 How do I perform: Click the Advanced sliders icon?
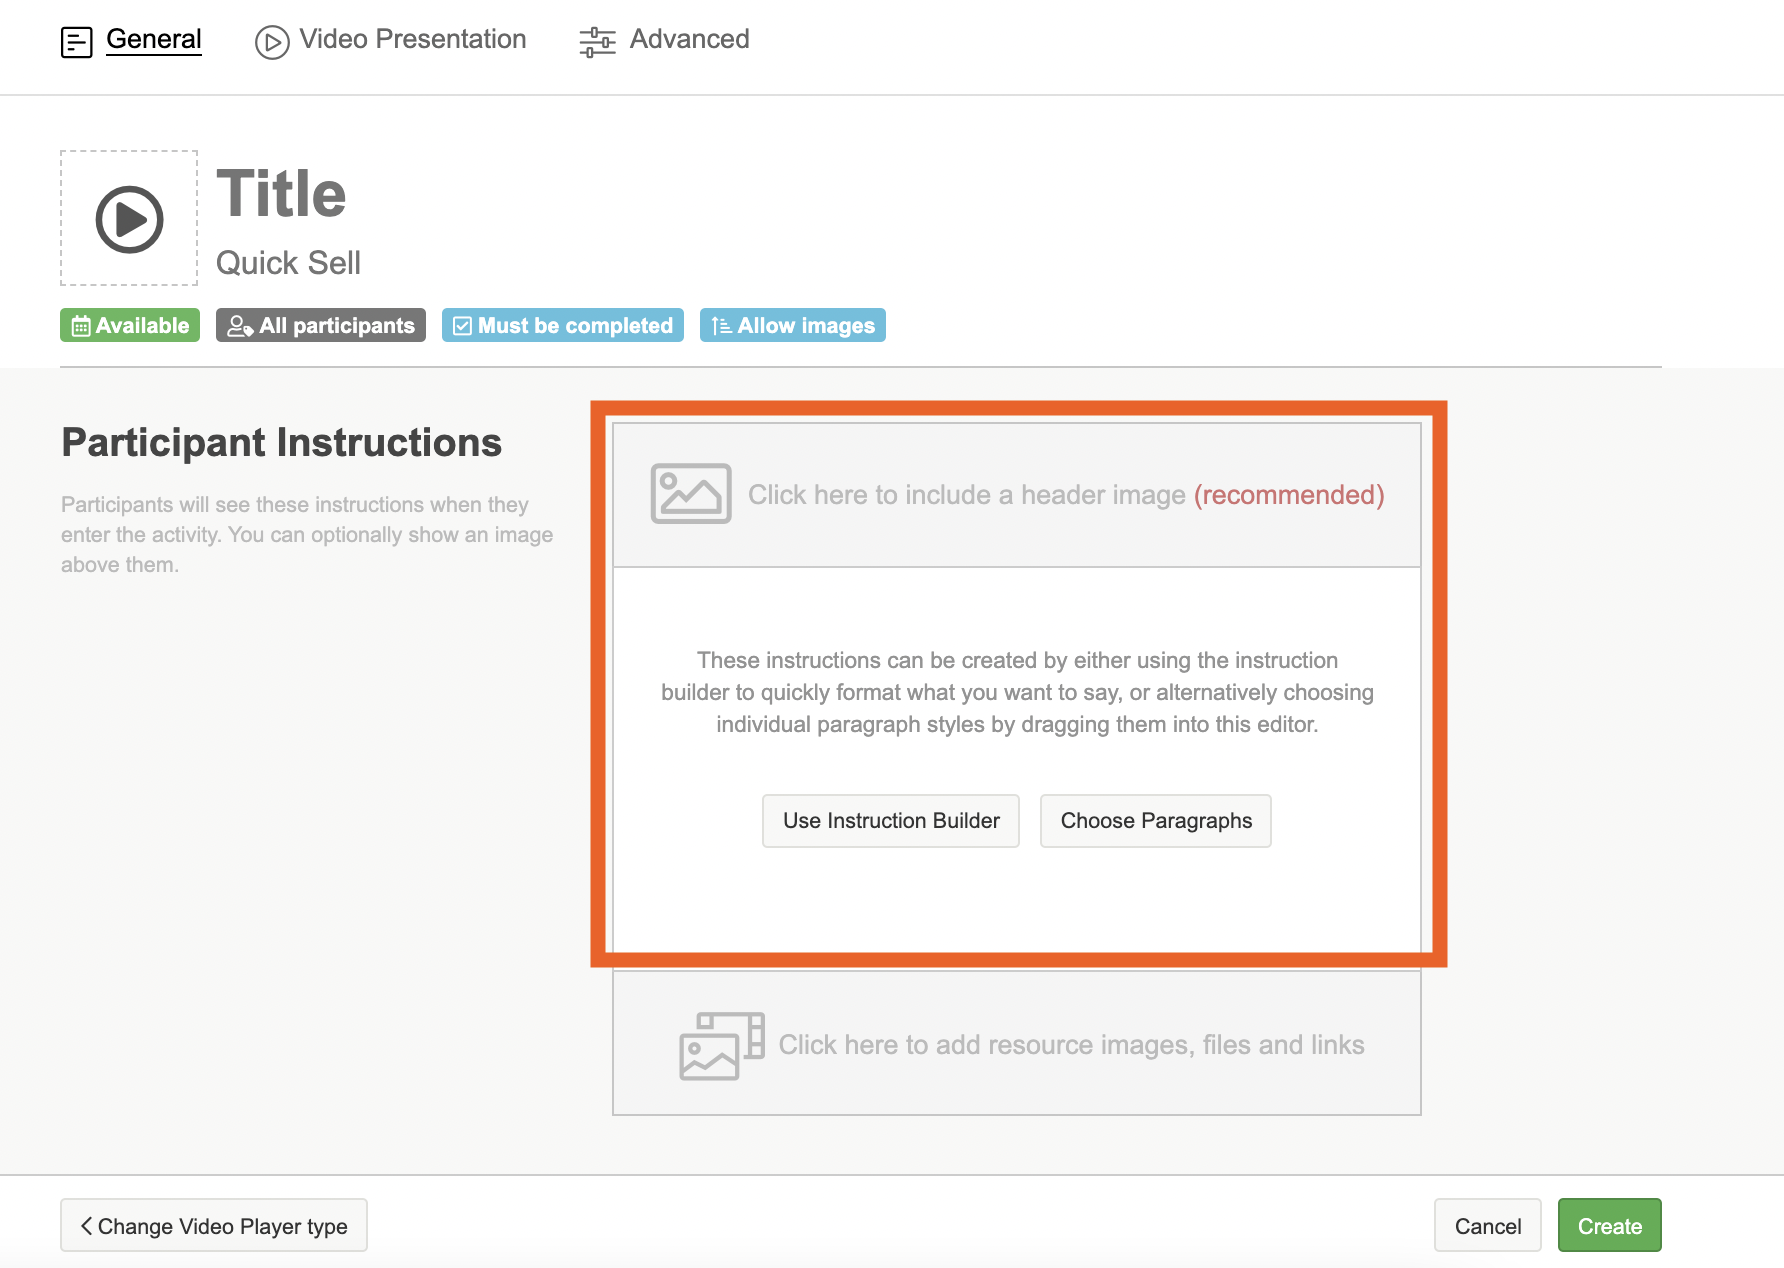[597, 42]
